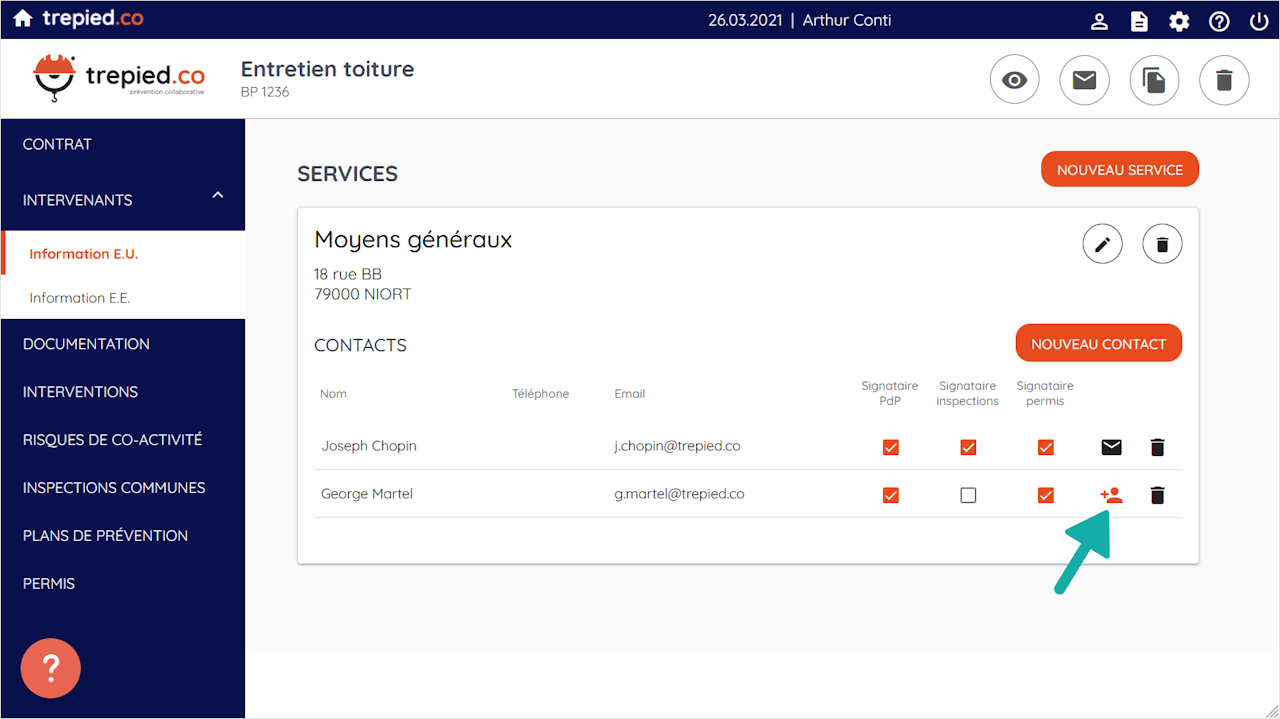This screenshot has width=1280, height=719.
Task: Invite George Martel with add-person icon
Action: click(x=1111, y=494)
